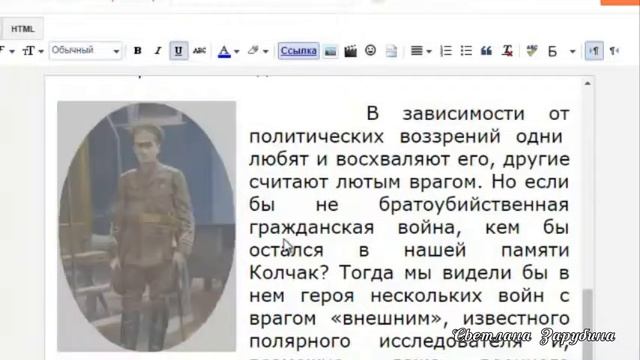Toggle bold formatting
Image resolution: width=640 pixels, height=360 pixels.
pyautogui.click(x=138, y=51)
